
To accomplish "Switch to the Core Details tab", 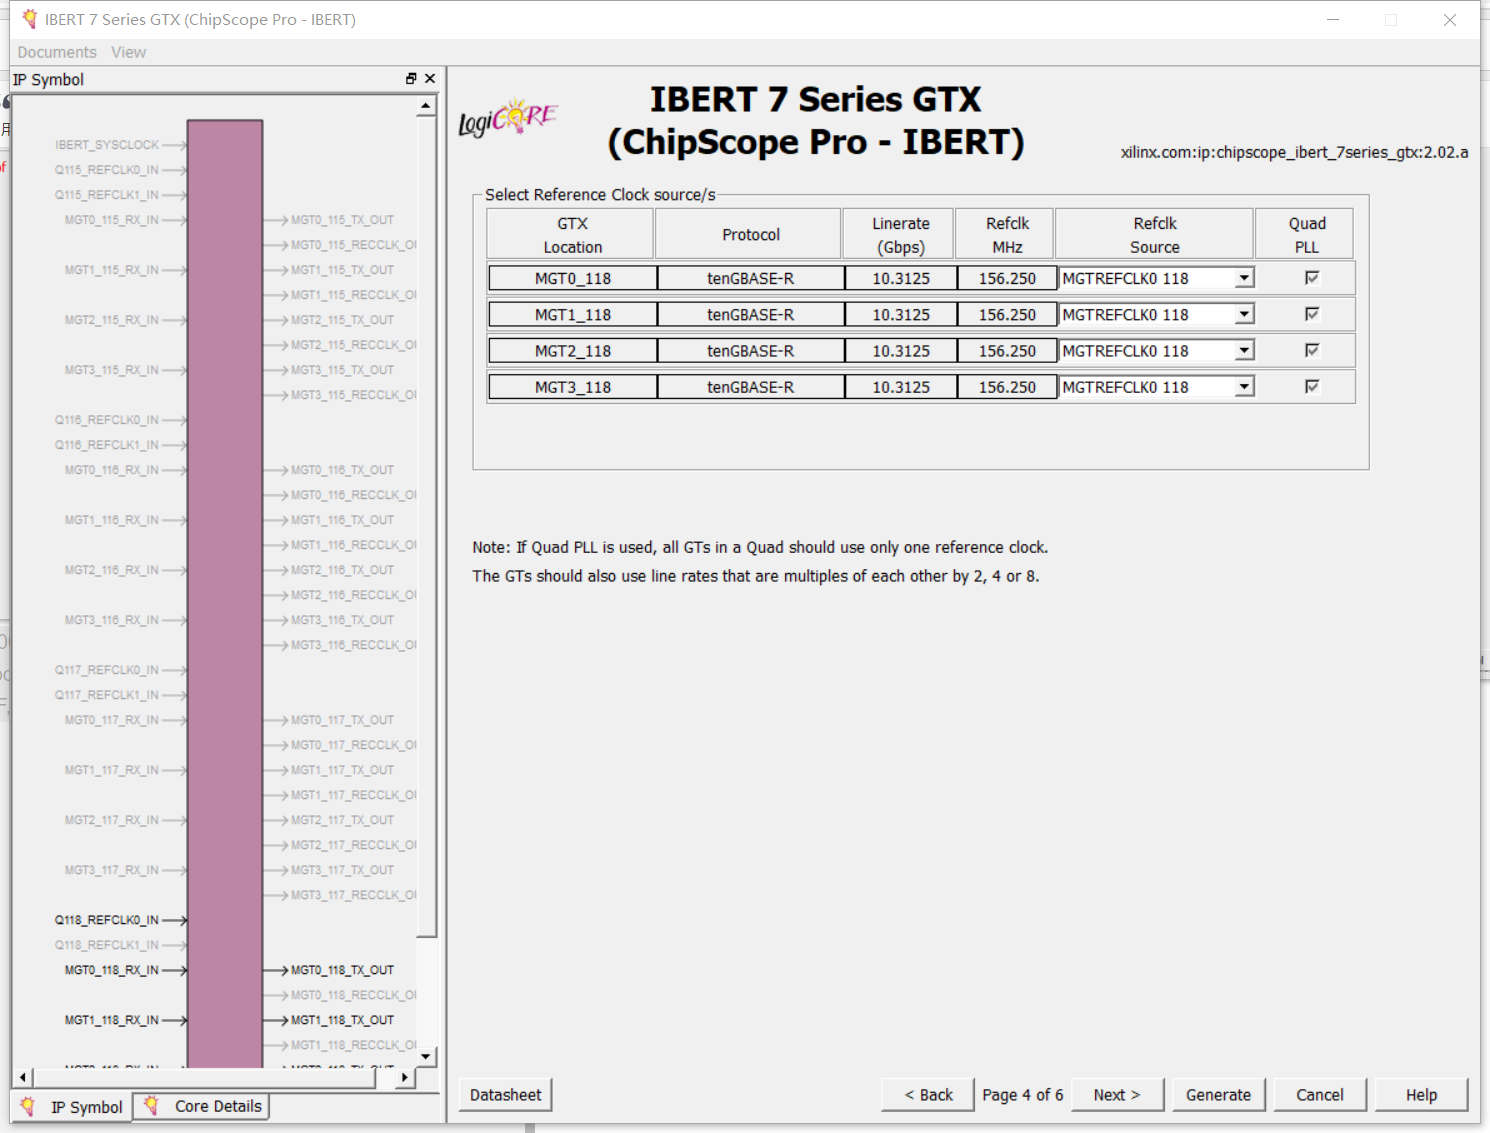I will pyautogui.click(x=202, y=1106).
